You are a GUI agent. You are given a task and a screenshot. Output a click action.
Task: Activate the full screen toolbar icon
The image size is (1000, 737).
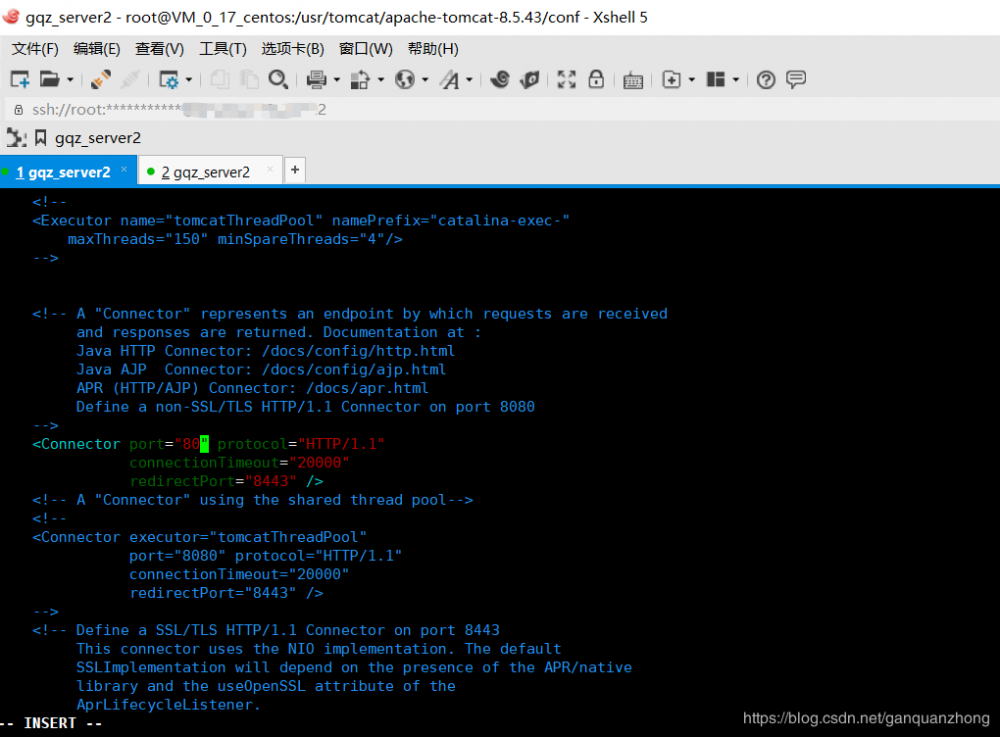click(565, 79)
